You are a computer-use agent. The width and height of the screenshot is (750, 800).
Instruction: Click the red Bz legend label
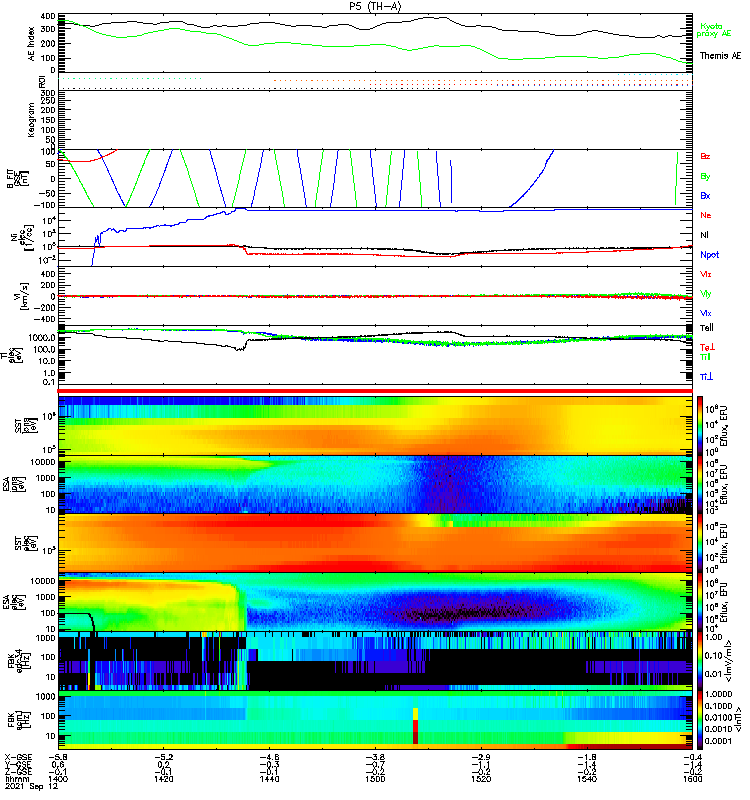(705, 156)
